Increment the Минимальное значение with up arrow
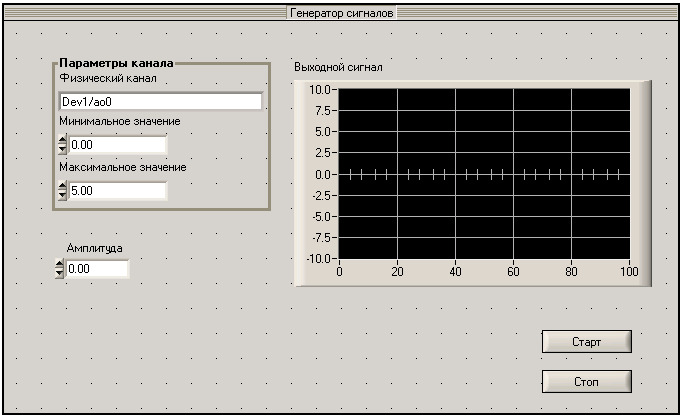The width and height of the screenshot is (682, 417). point(62,140)
